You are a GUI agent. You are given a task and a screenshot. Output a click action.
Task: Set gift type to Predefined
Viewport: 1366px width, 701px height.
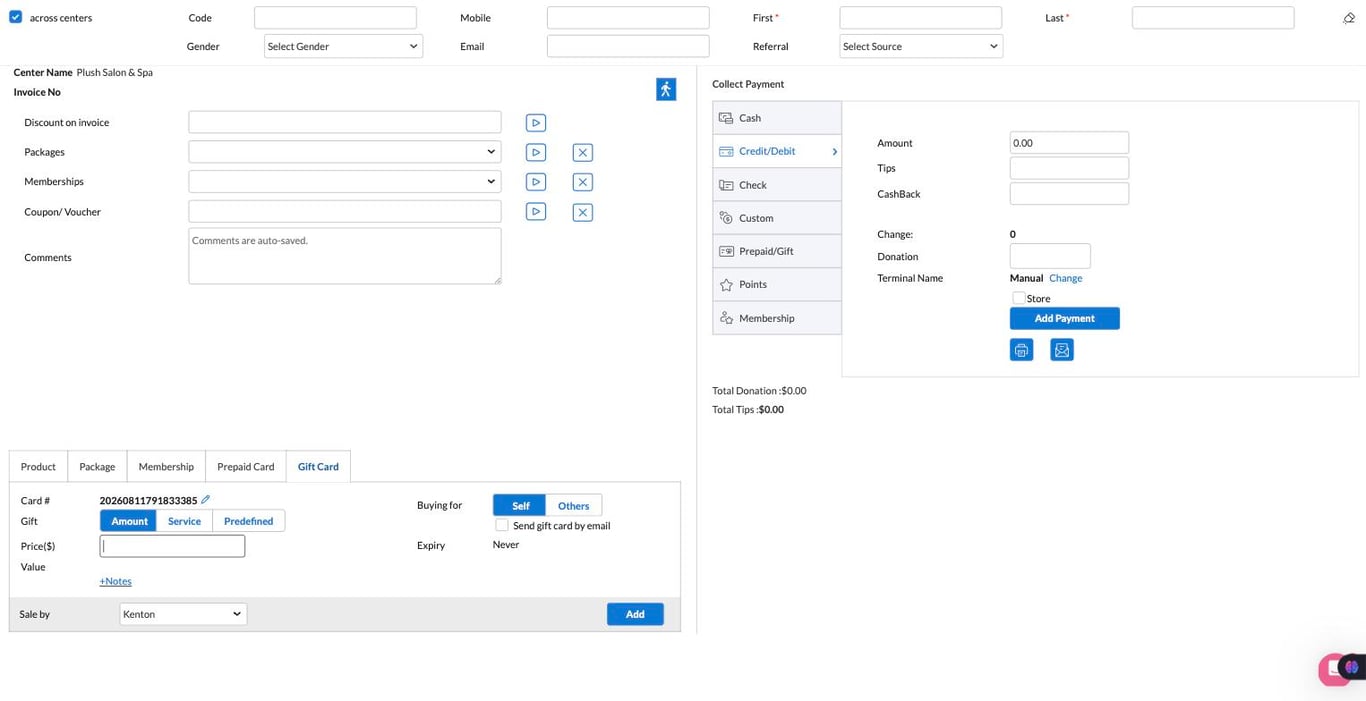coord(249,521)
